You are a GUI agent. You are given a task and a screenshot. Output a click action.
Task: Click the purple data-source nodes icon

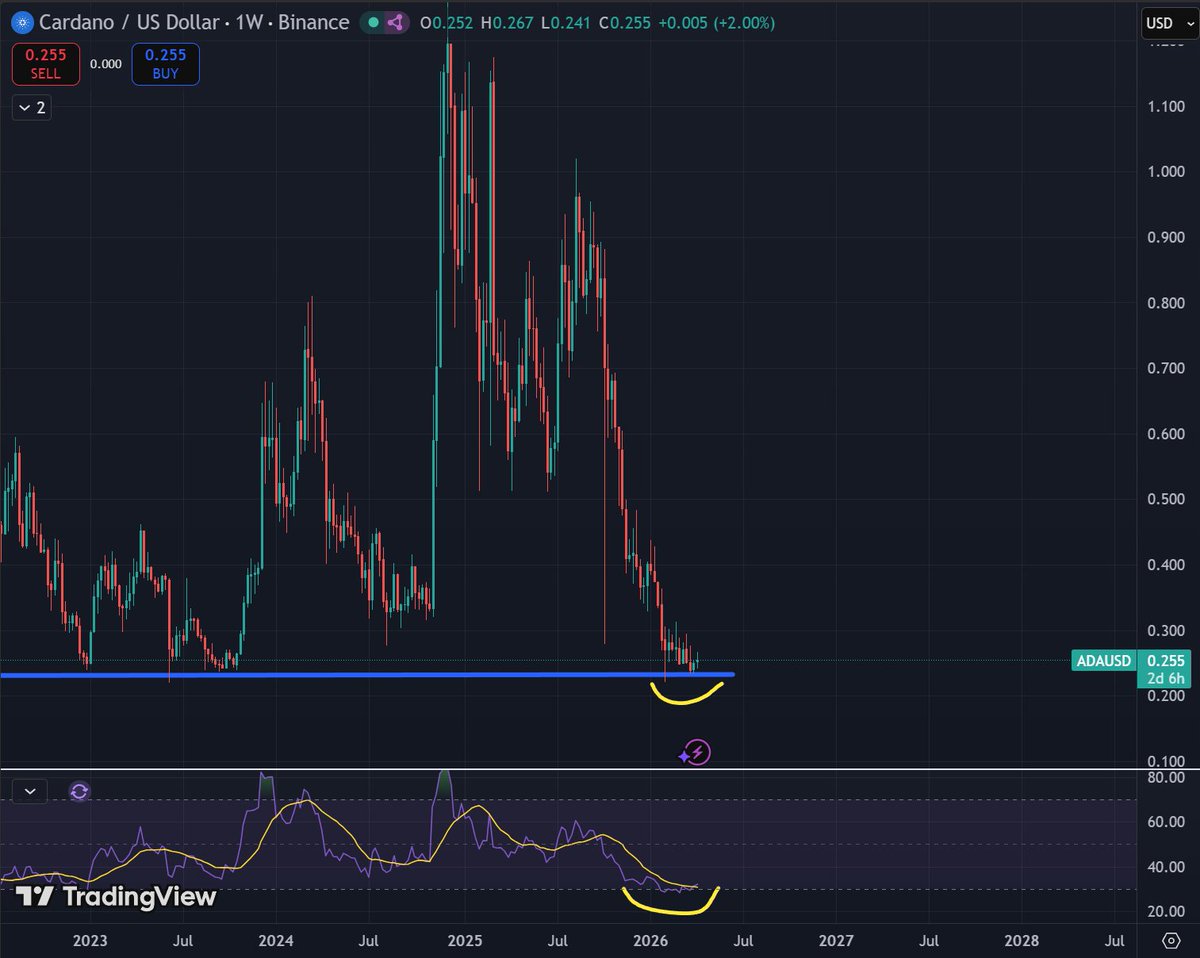[x=395, y=22]
